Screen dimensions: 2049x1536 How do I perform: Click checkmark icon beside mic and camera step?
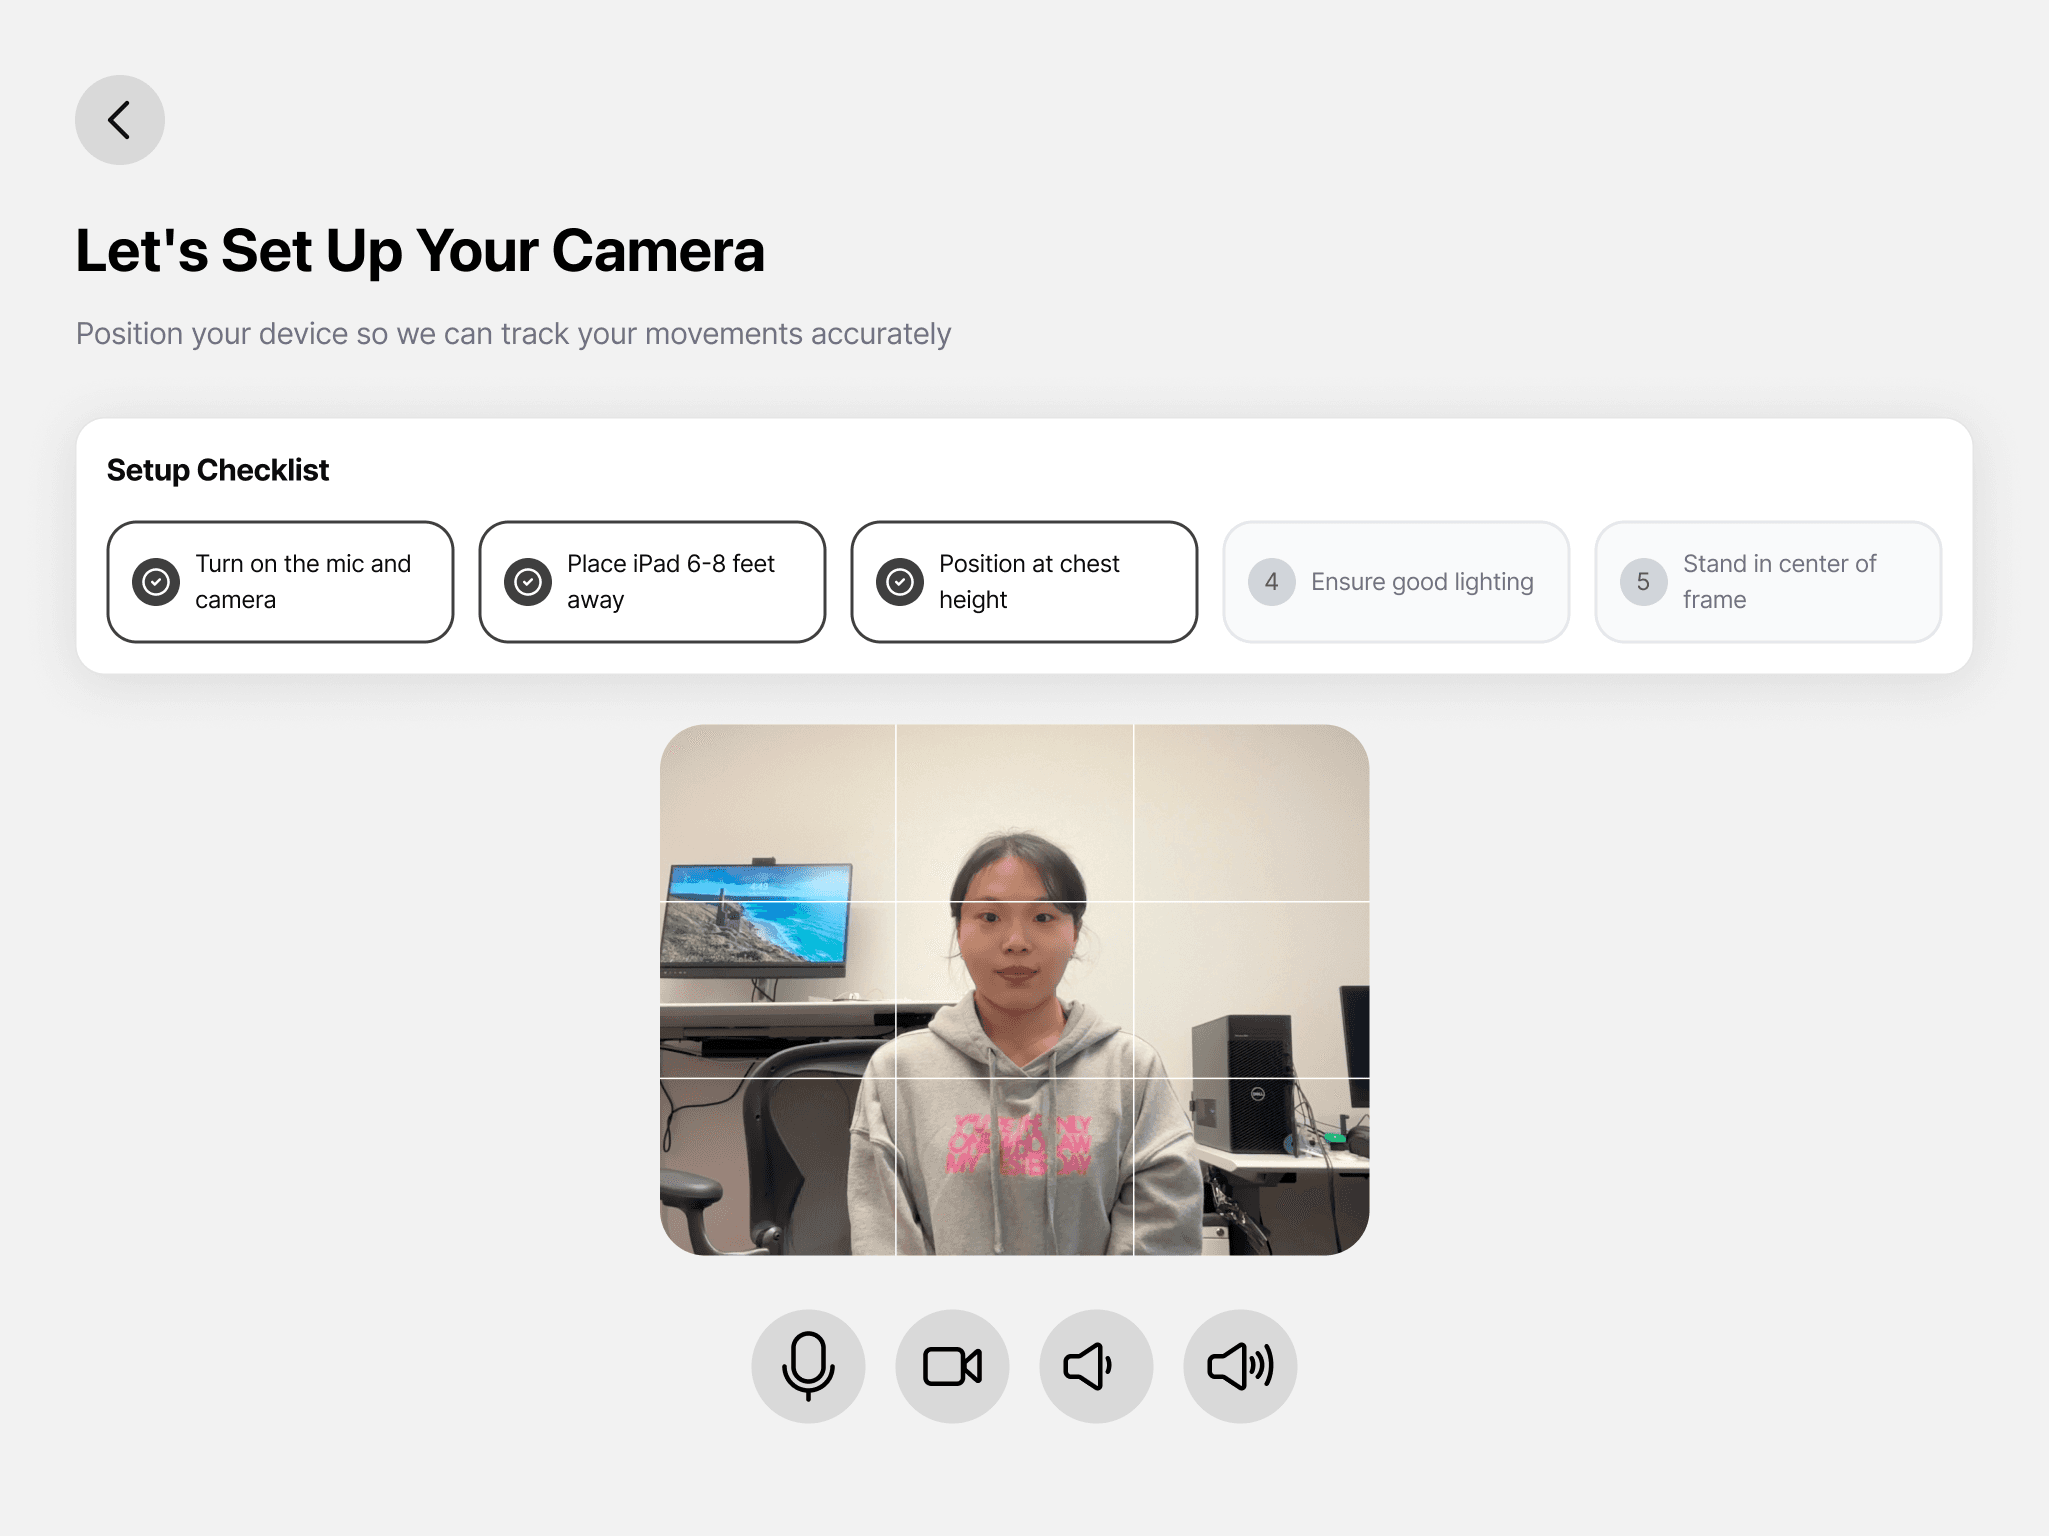click(156, 582)
